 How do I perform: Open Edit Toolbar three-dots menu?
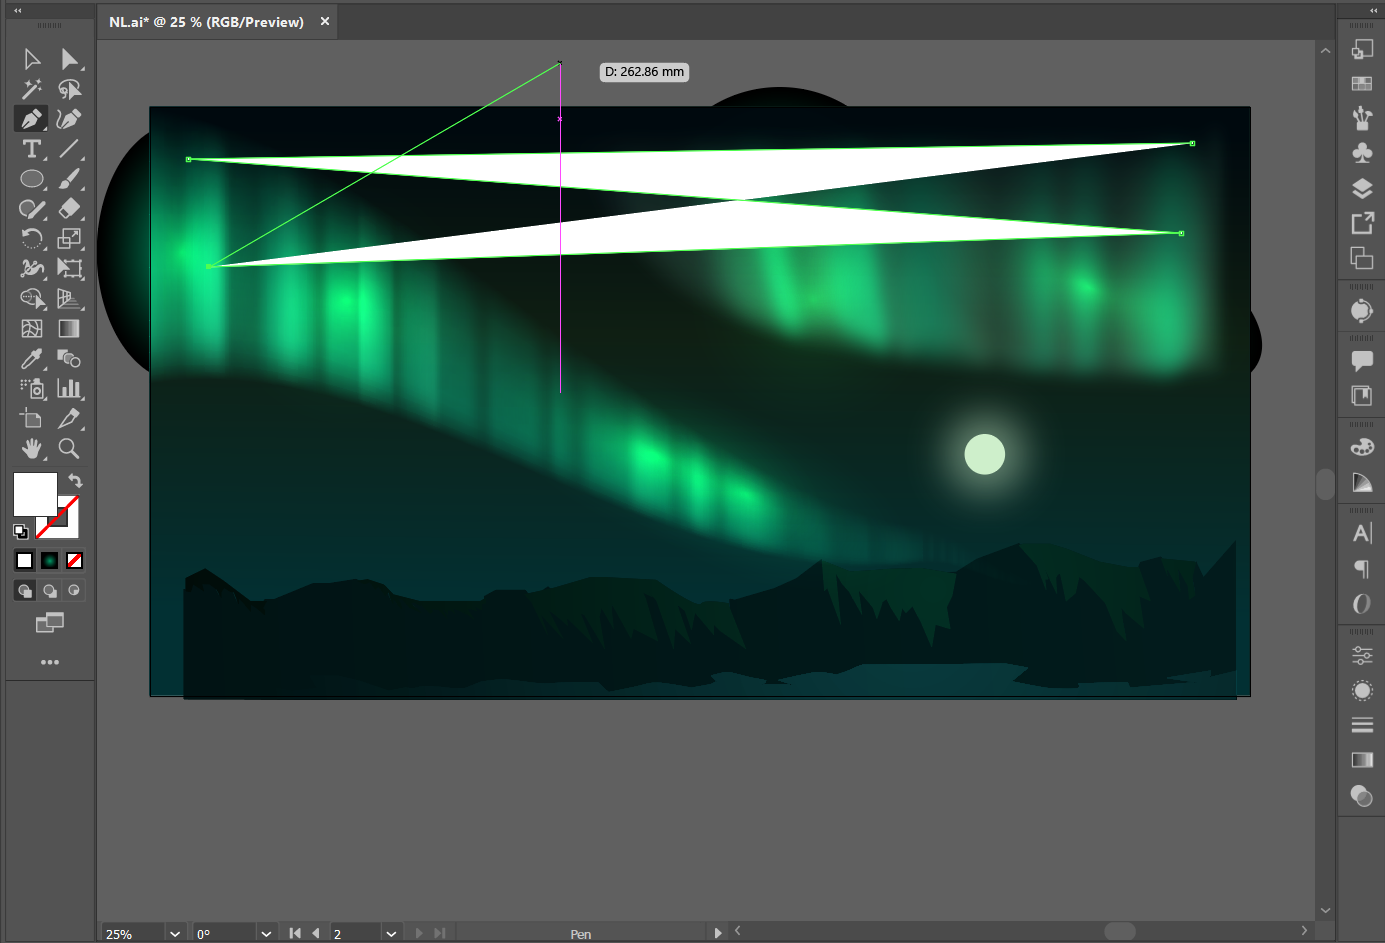click(x=49, y=662)
